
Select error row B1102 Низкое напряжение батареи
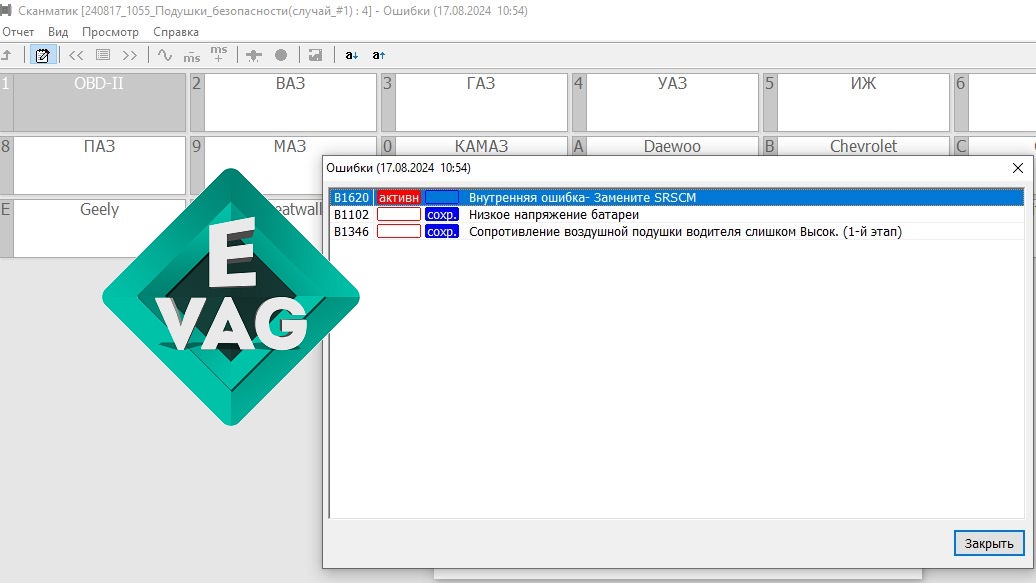click(x=677, y=214)
